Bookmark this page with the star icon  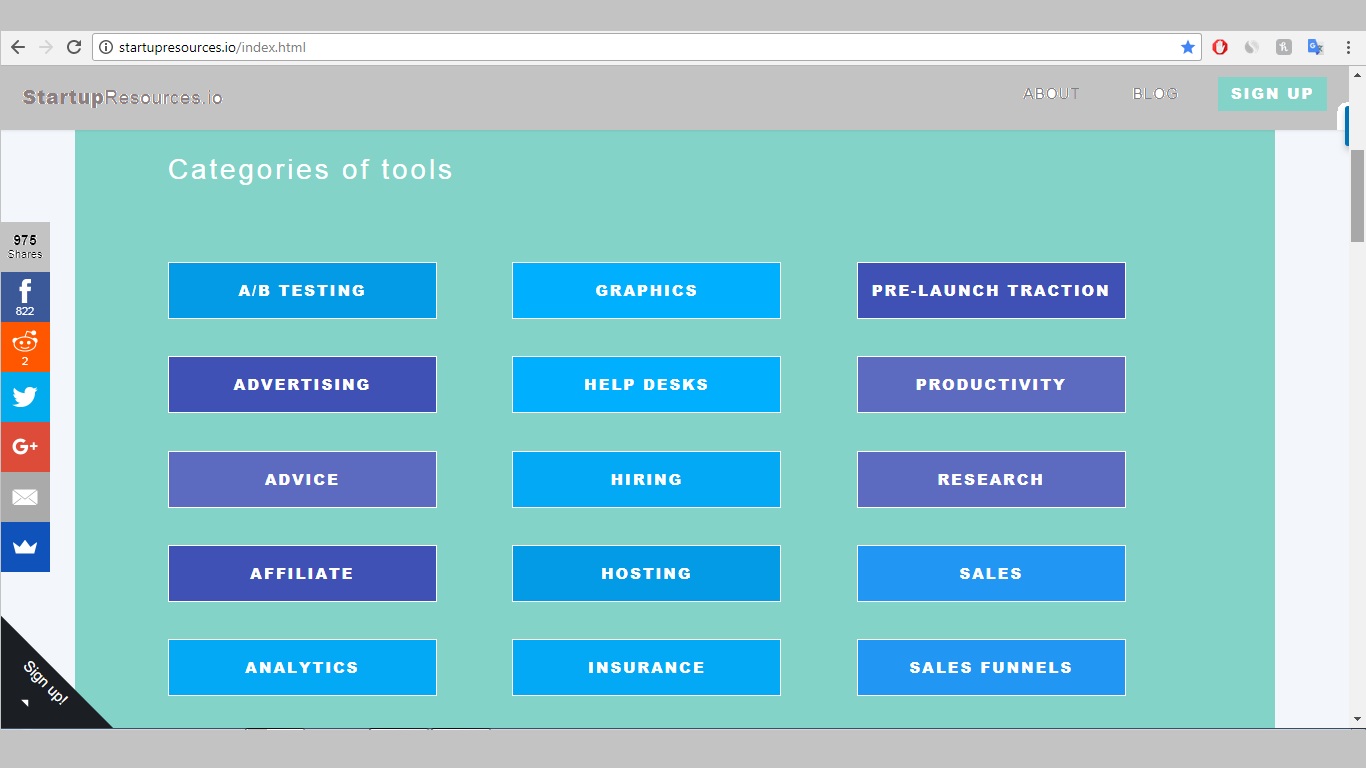(x=1187, y=47)
